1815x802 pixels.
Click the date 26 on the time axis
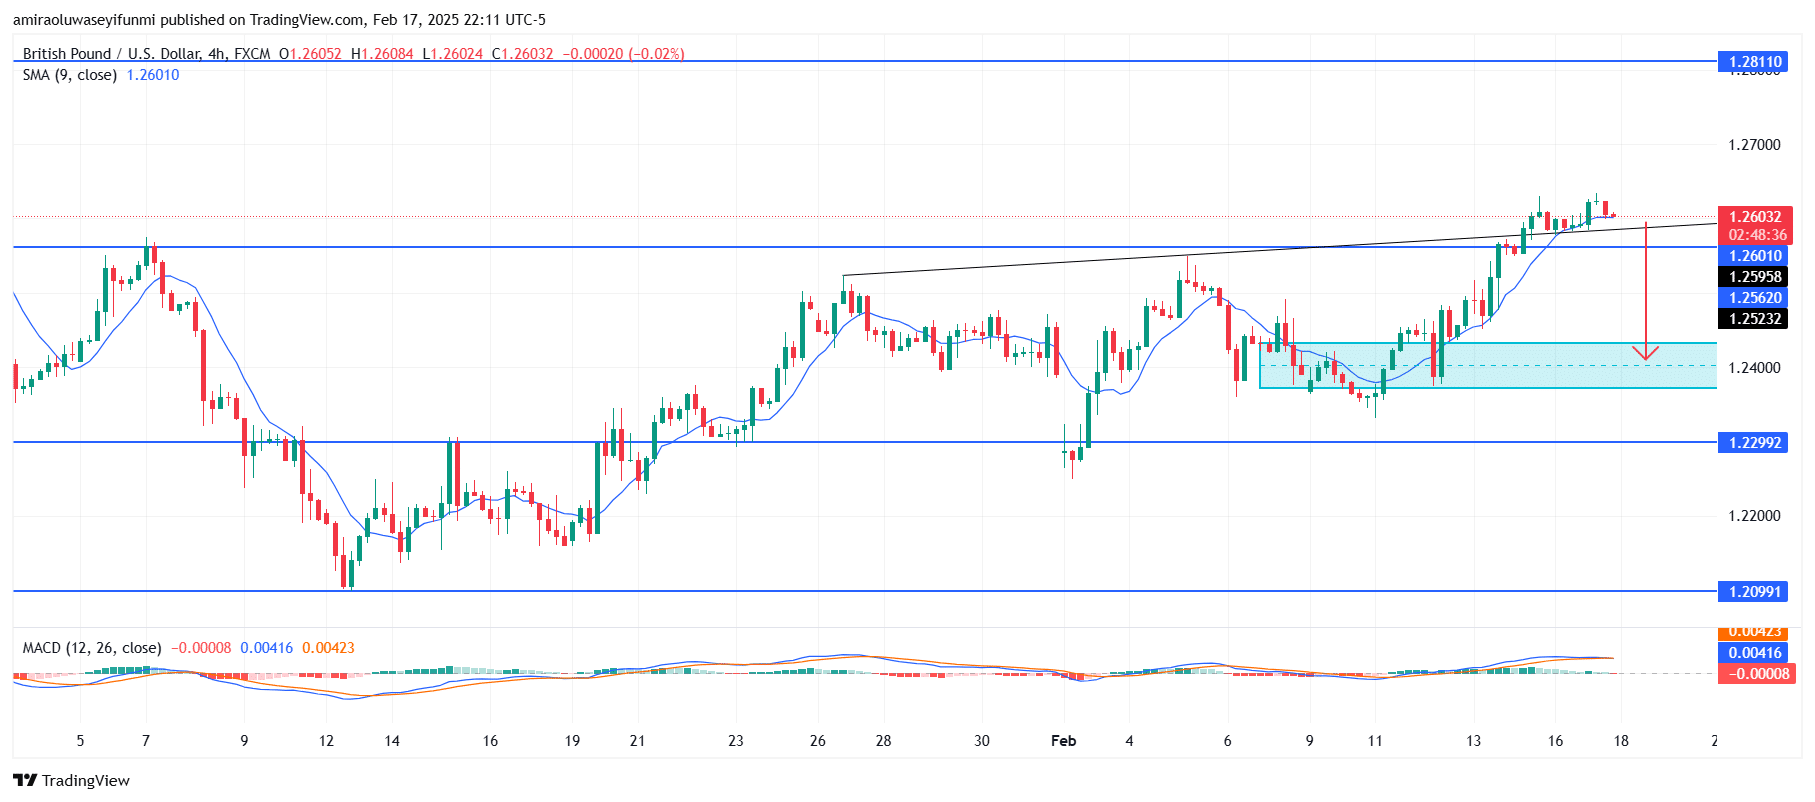pos(818,741)
